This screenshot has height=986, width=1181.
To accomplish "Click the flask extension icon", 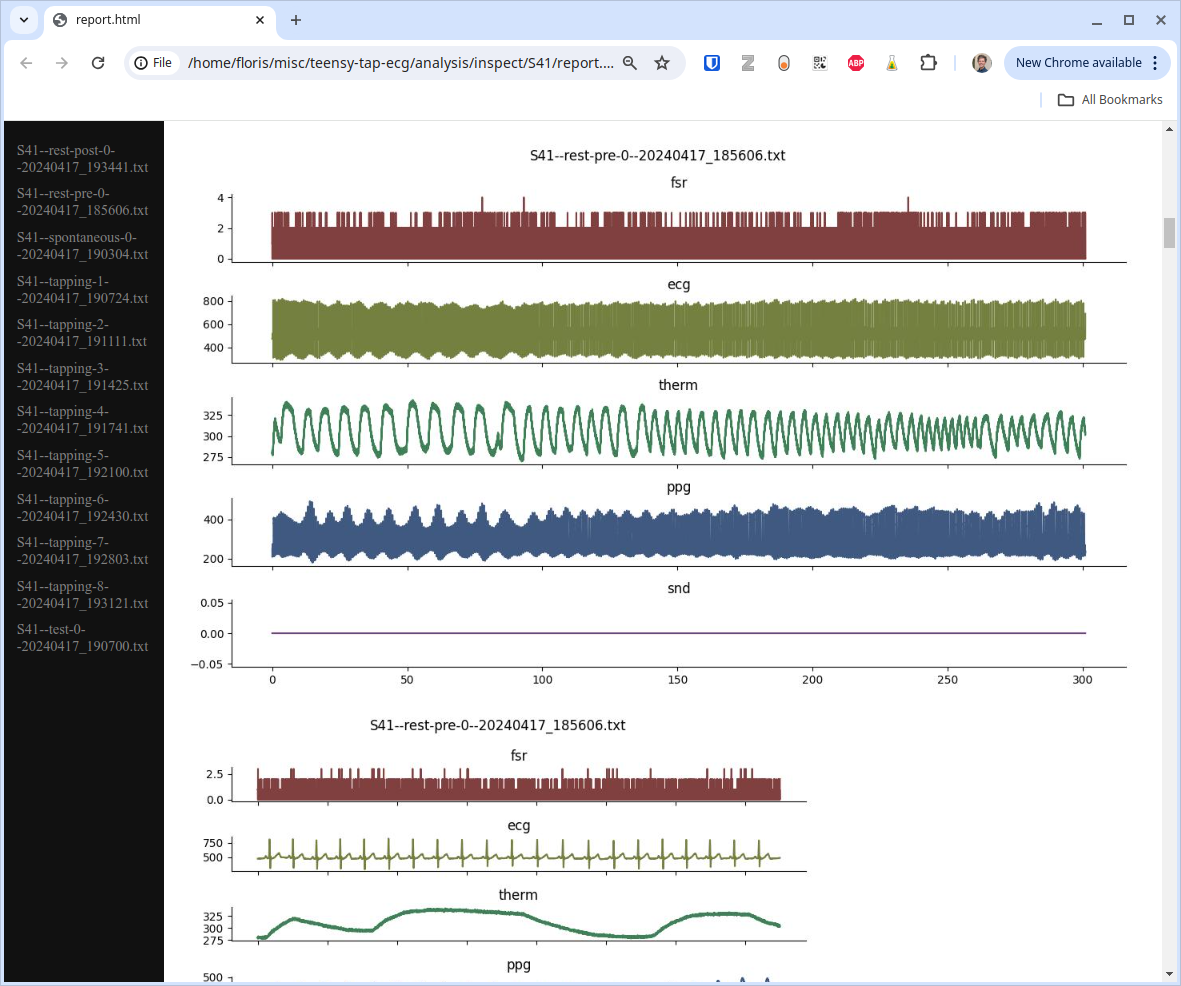I will (x=892, y=63).
